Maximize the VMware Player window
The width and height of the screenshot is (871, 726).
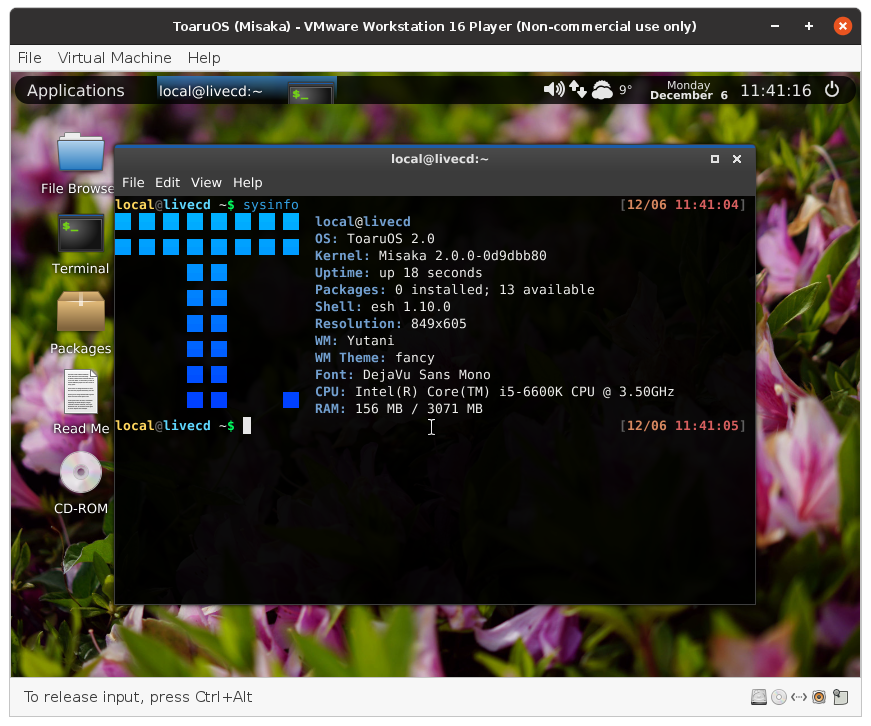coord(809,26)
